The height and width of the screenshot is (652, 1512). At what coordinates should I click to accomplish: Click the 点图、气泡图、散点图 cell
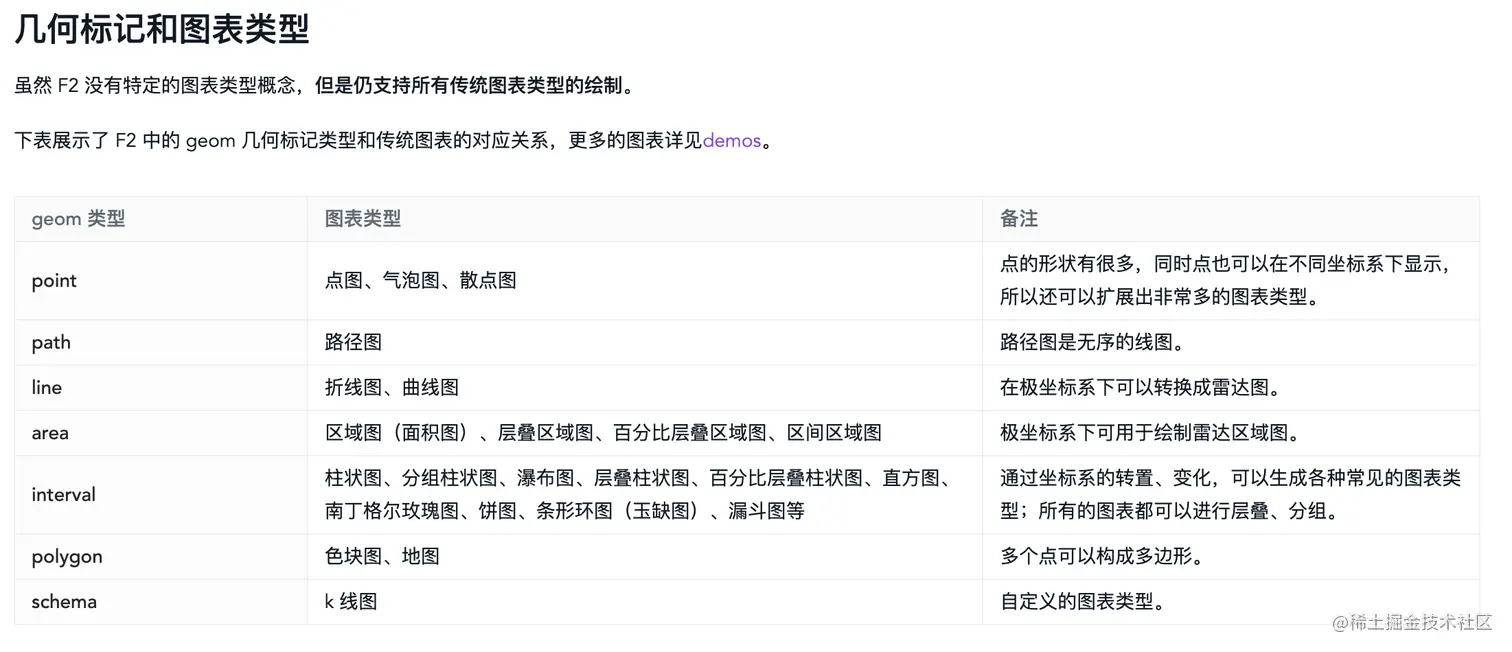421,281
